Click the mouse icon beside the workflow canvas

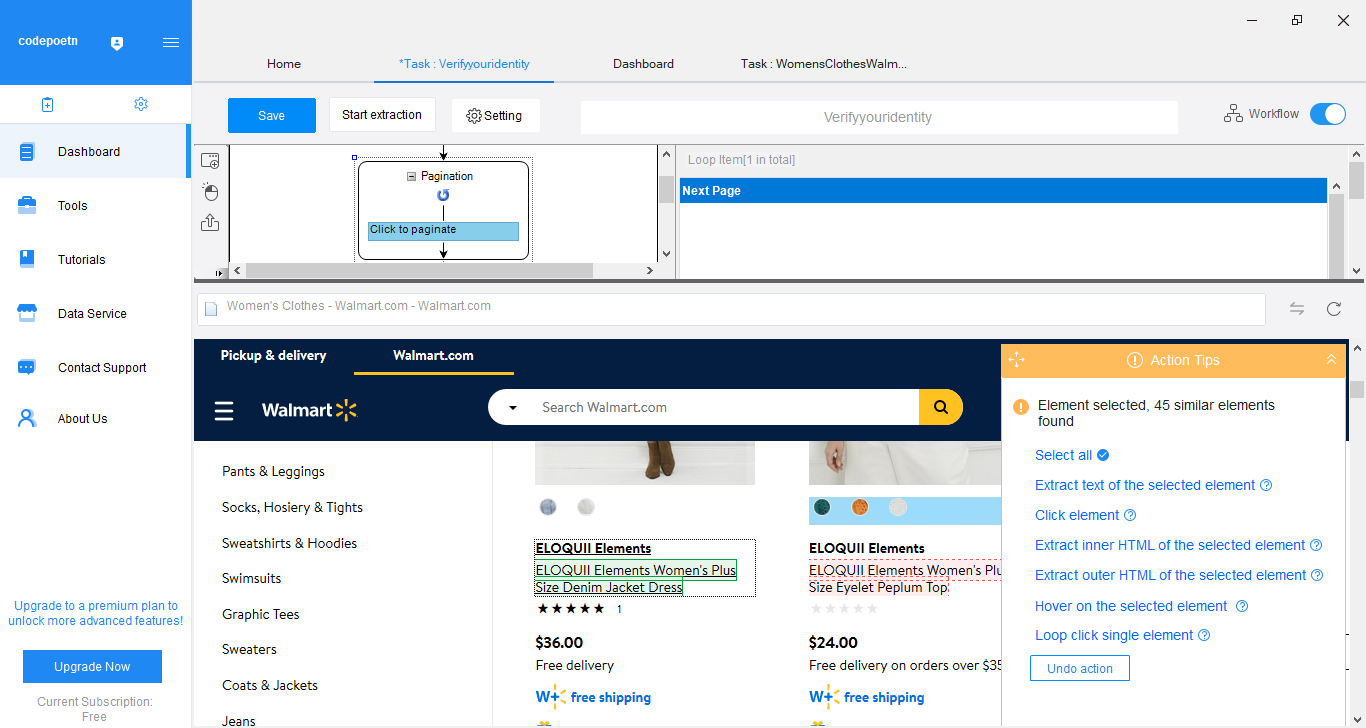click(x=210, y=191)
